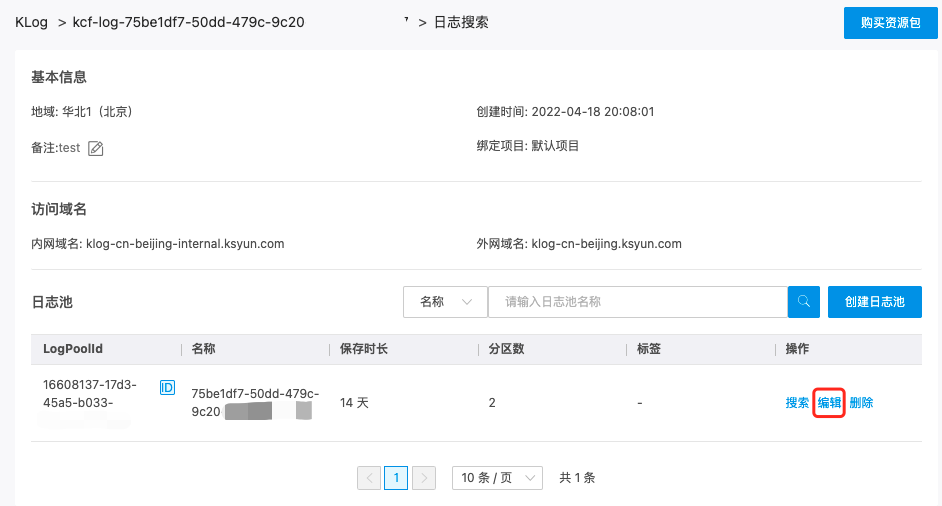The width and height of the screenshot is (942, 506).
Task: Click the magnifier search button
Action: click(x=803, y=302)
